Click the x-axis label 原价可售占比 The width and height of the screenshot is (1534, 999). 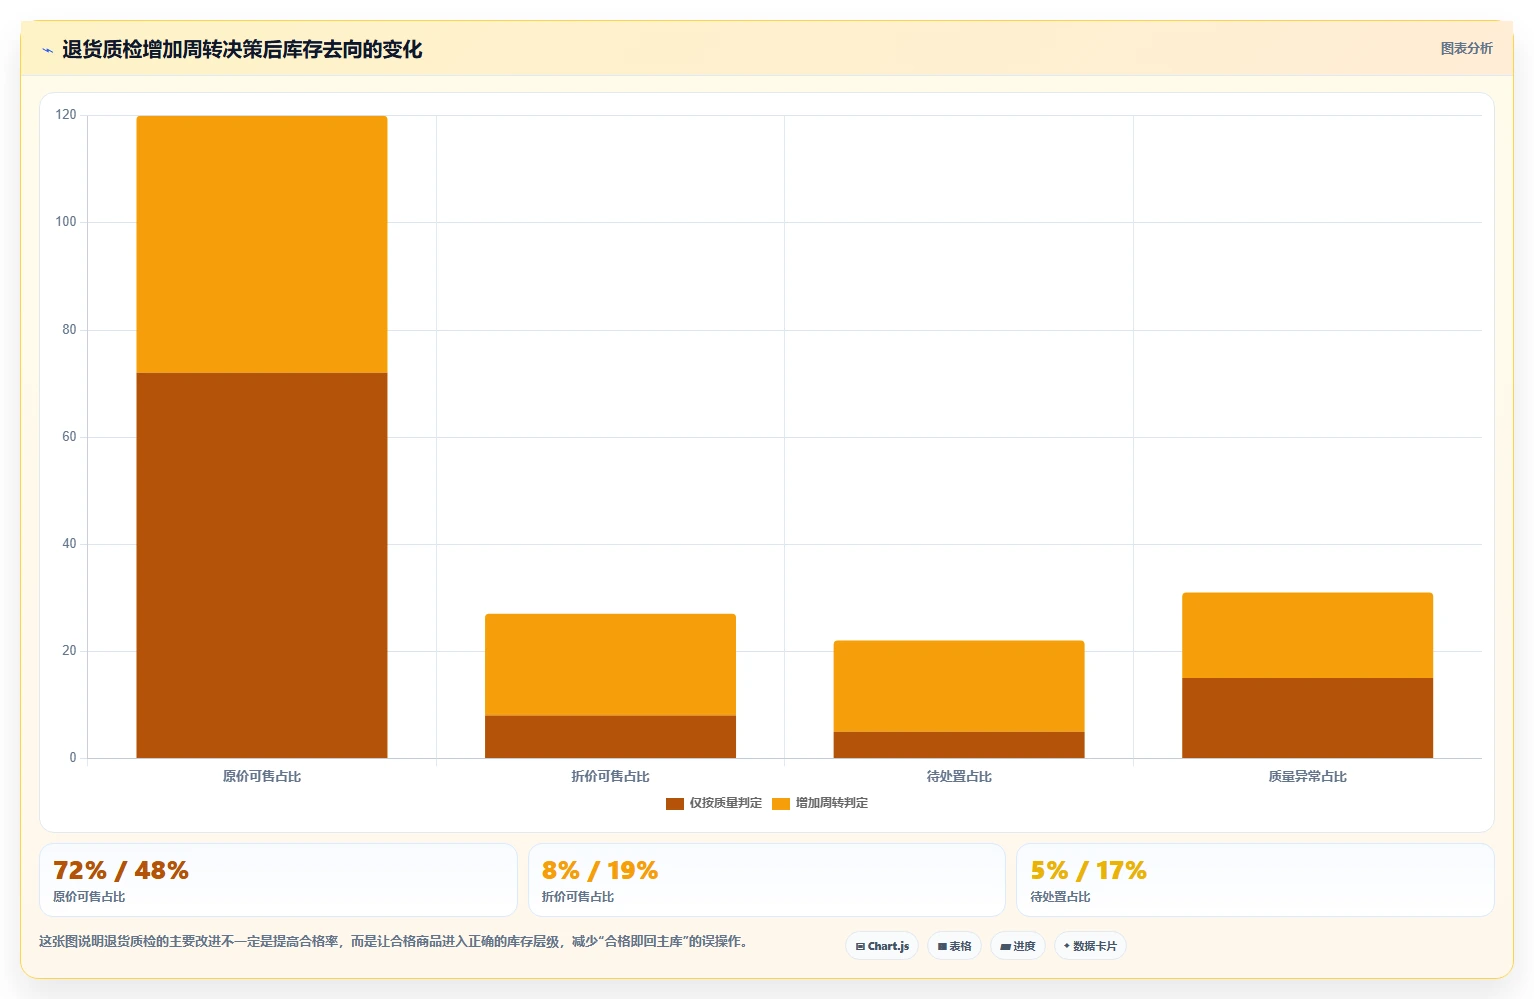click(x=262, y=777)
